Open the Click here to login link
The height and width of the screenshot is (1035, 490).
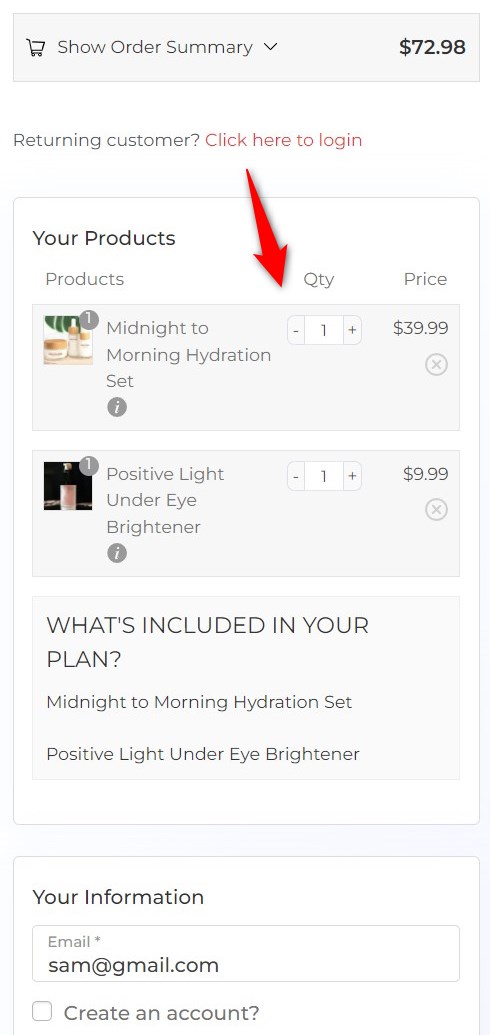tap(283, 140)
